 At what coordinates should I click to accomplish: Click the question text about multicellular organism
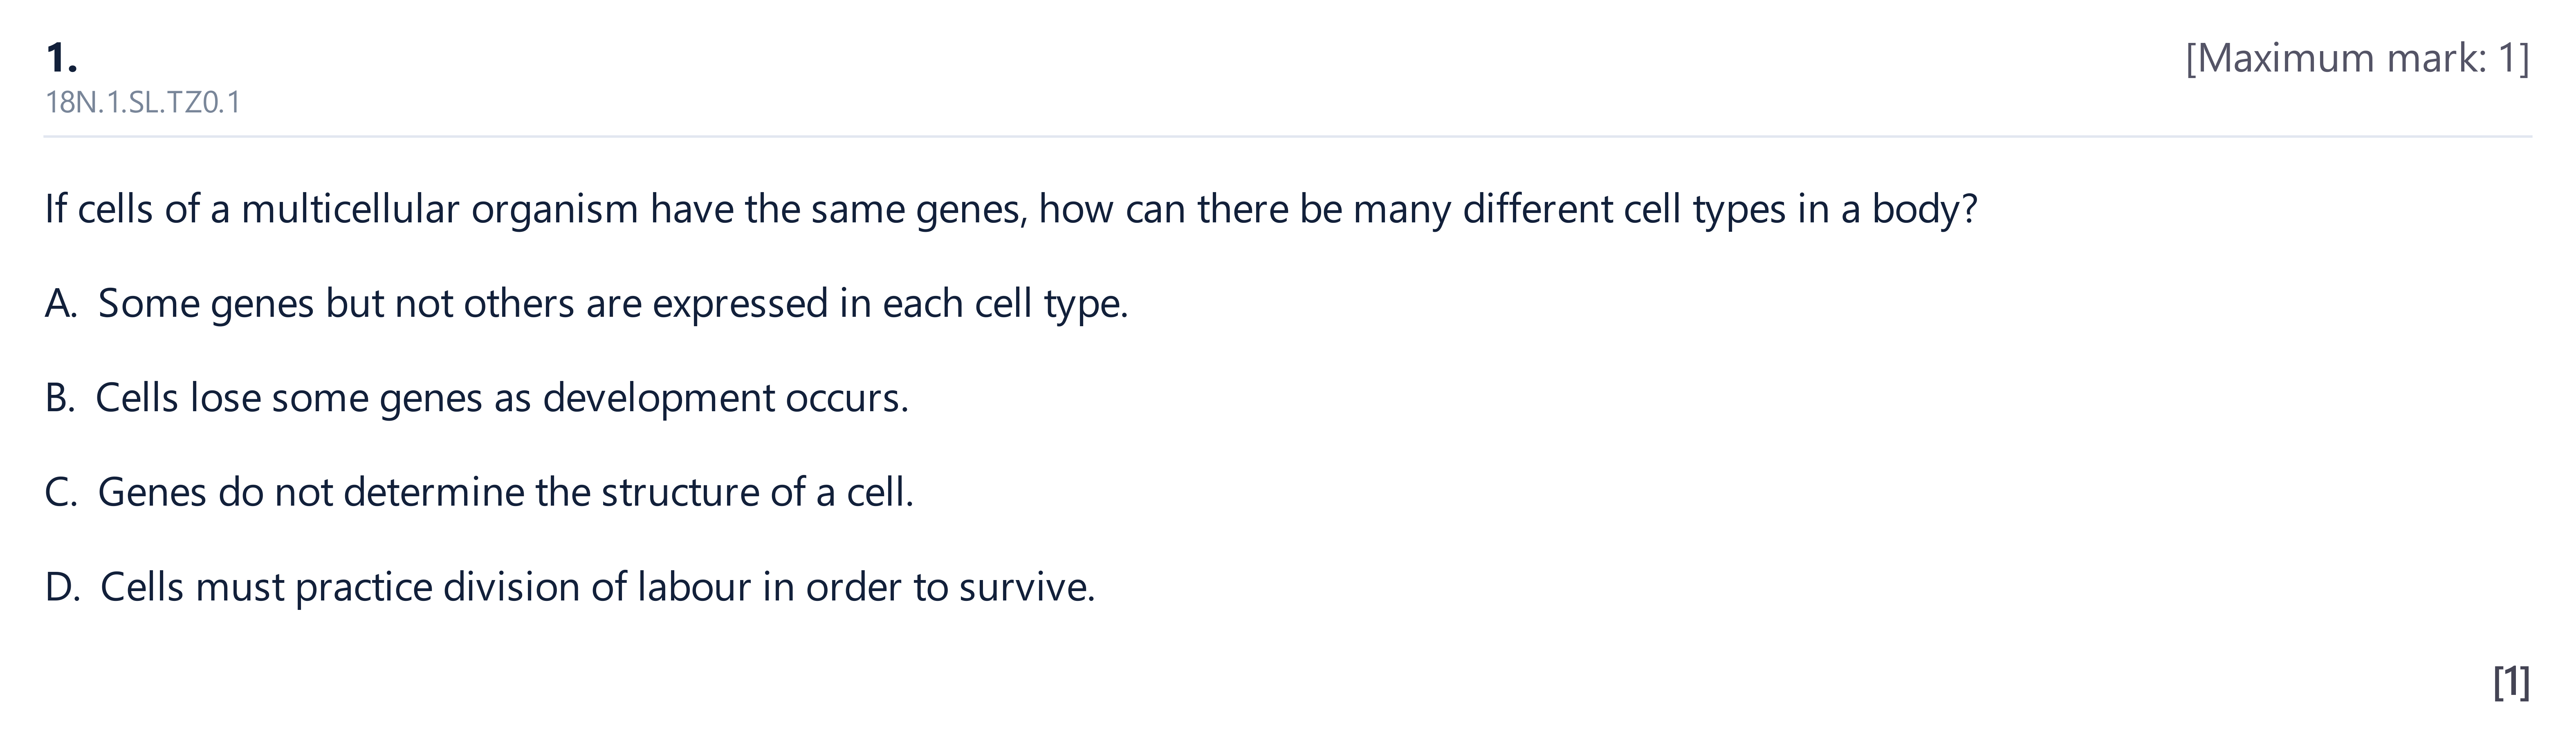(1011, 209)
